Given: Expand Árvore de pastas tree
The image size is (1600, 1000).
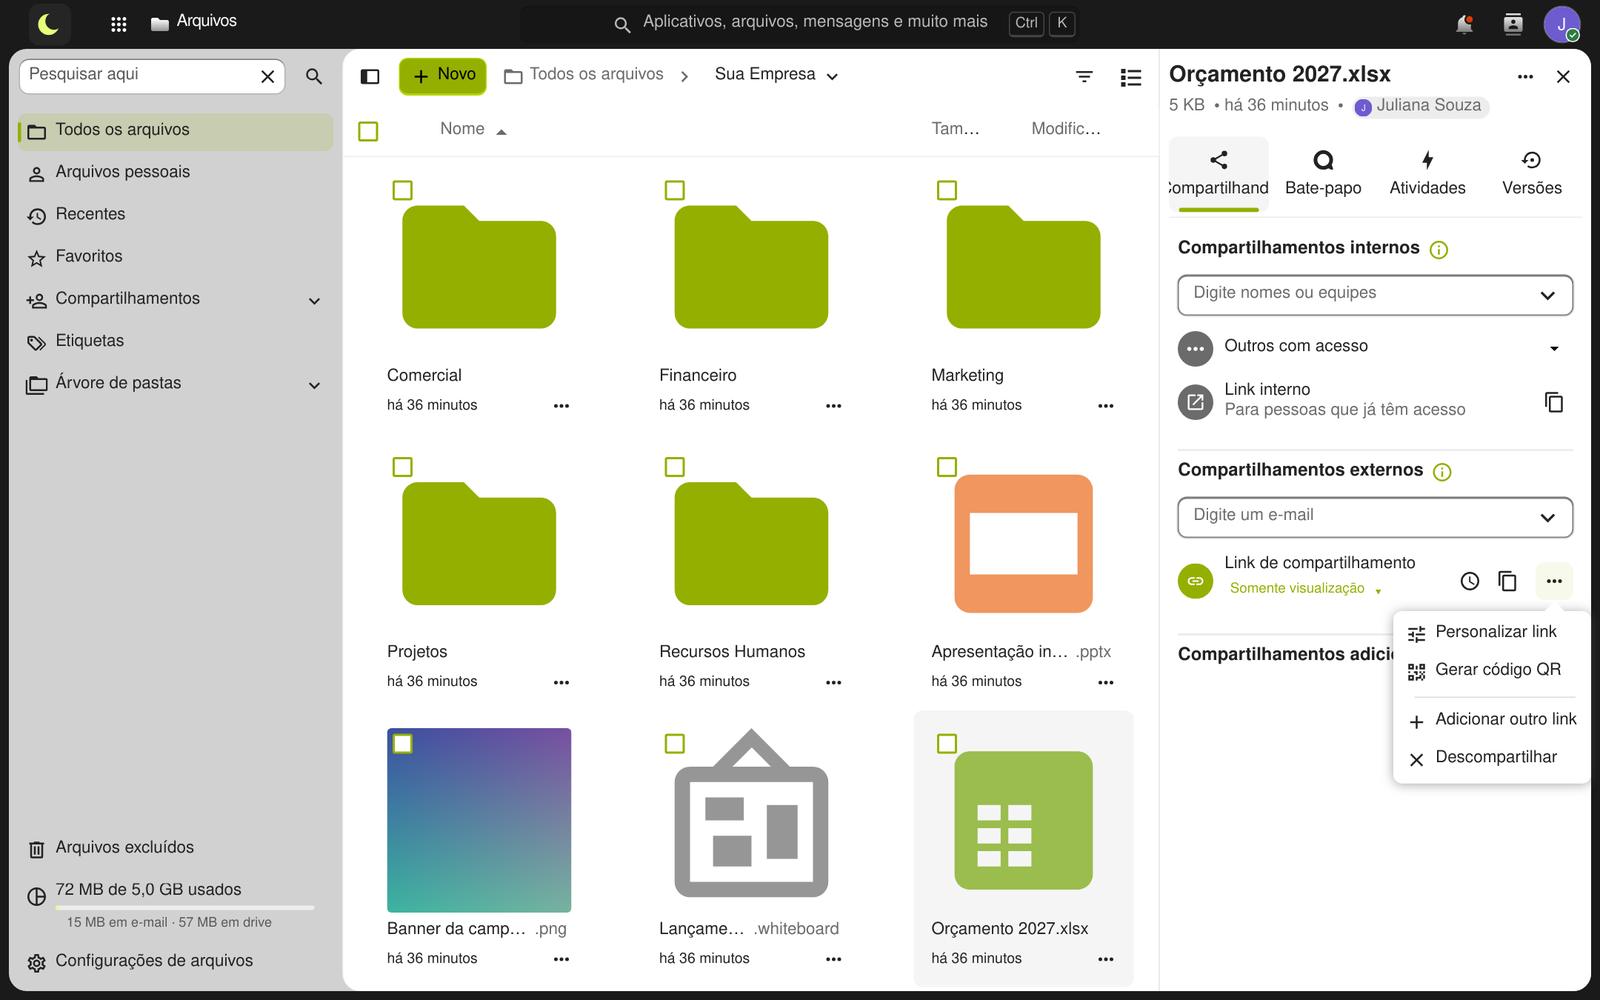Looking at the screenshot, I should (314, 385).
